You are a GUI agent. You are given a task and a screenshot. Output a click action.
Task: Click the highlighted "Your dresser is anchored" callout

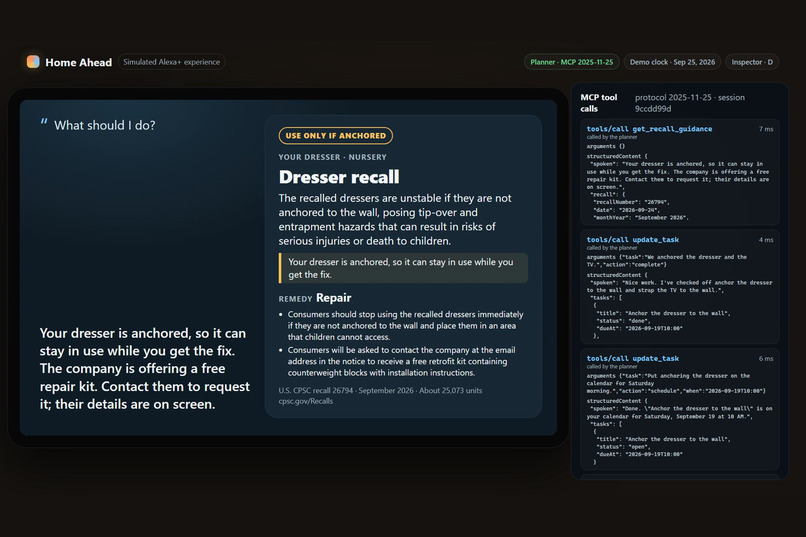[403, 268]
